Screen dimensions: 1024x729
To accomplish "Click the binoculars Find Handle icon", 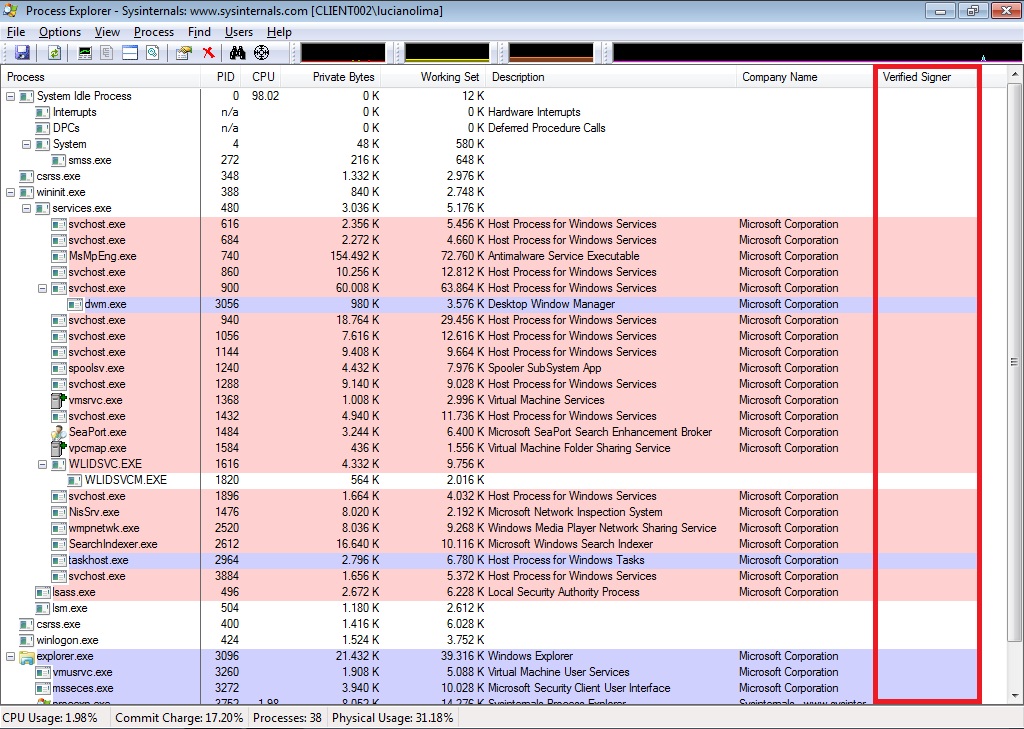I will [237, 53].
